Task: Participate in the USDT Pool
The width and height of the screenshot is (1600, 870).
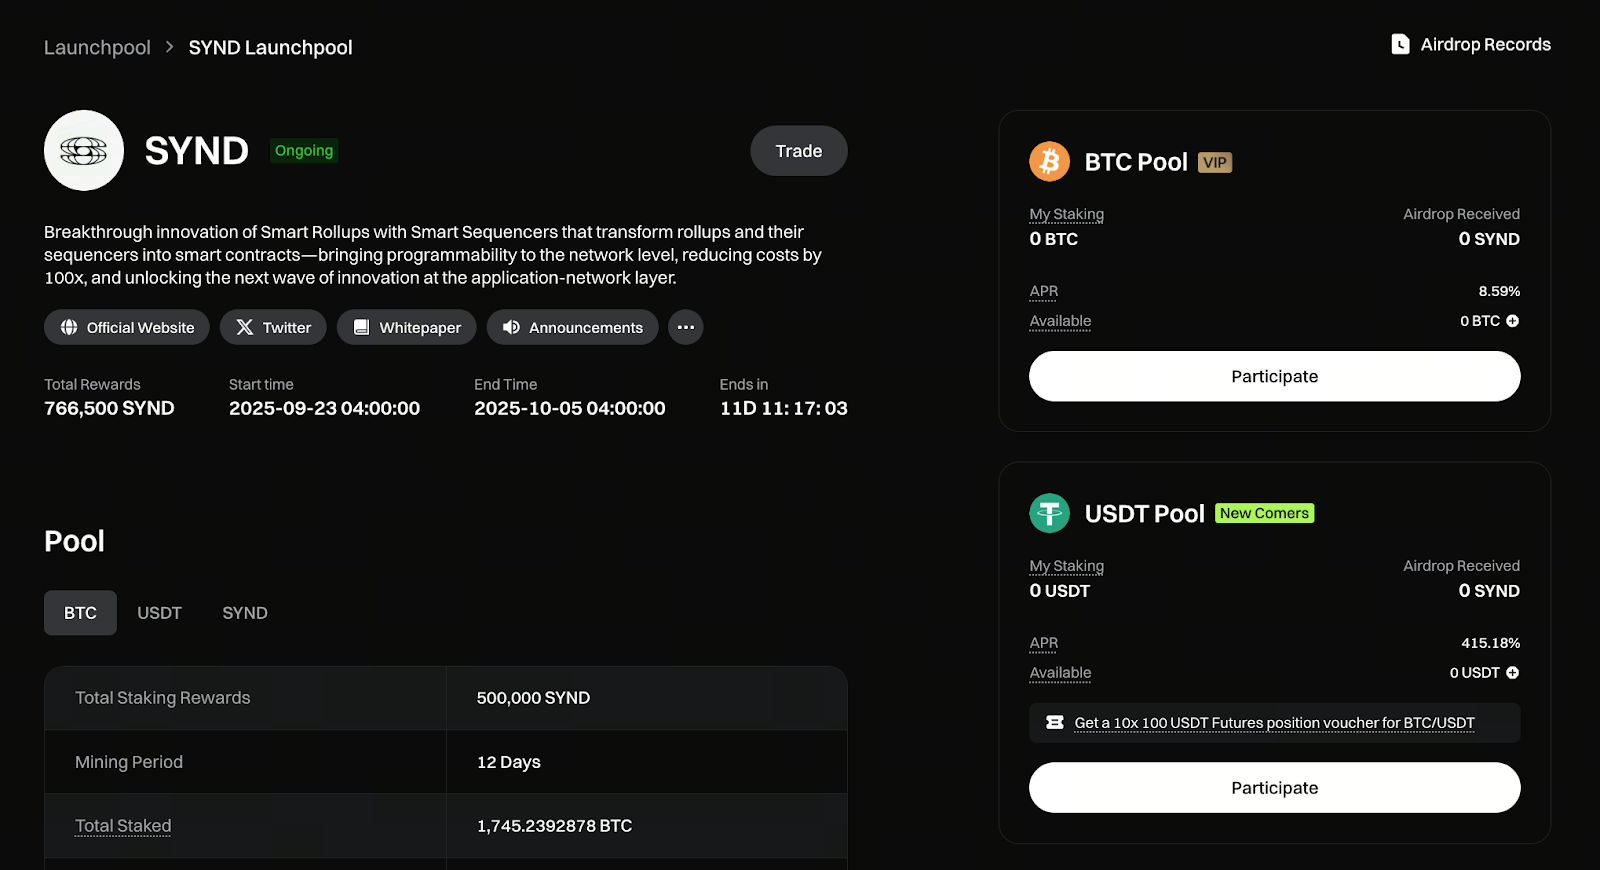Action: (x=1274, y=788)
